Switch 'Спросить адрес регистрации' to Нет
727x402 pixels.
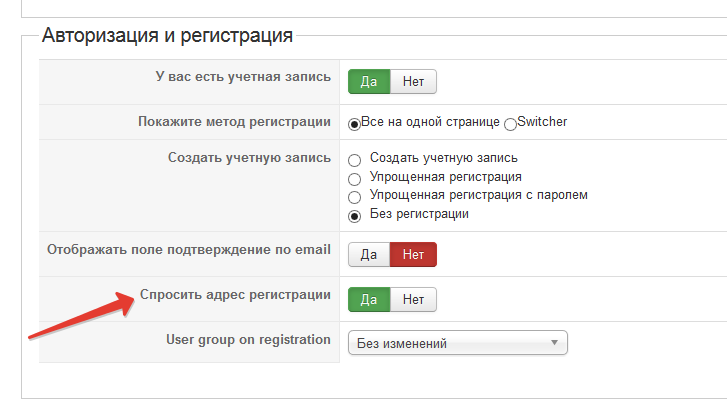click(x=413, y=298)
